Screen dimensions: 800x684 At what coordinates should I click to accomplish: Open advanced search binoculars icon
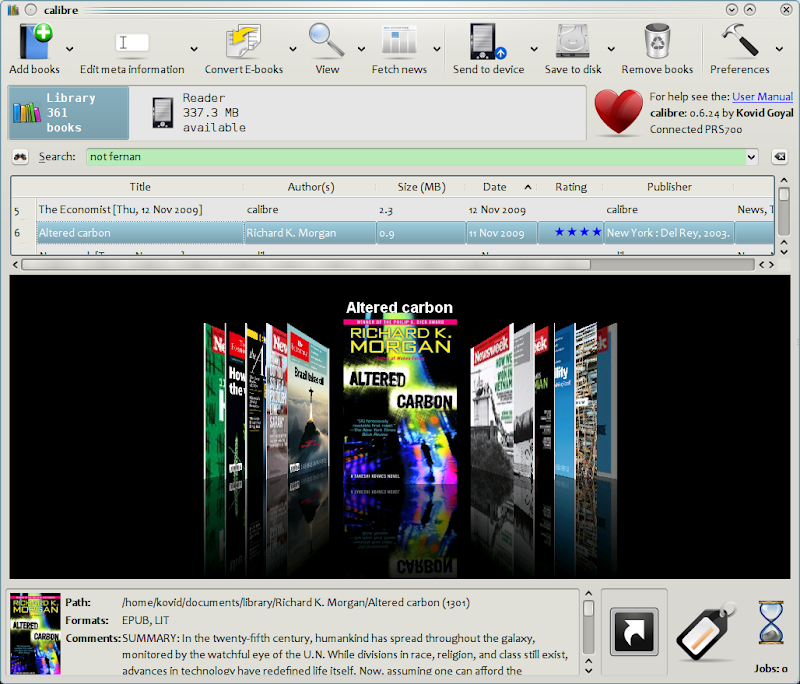[x=20, y=157]
